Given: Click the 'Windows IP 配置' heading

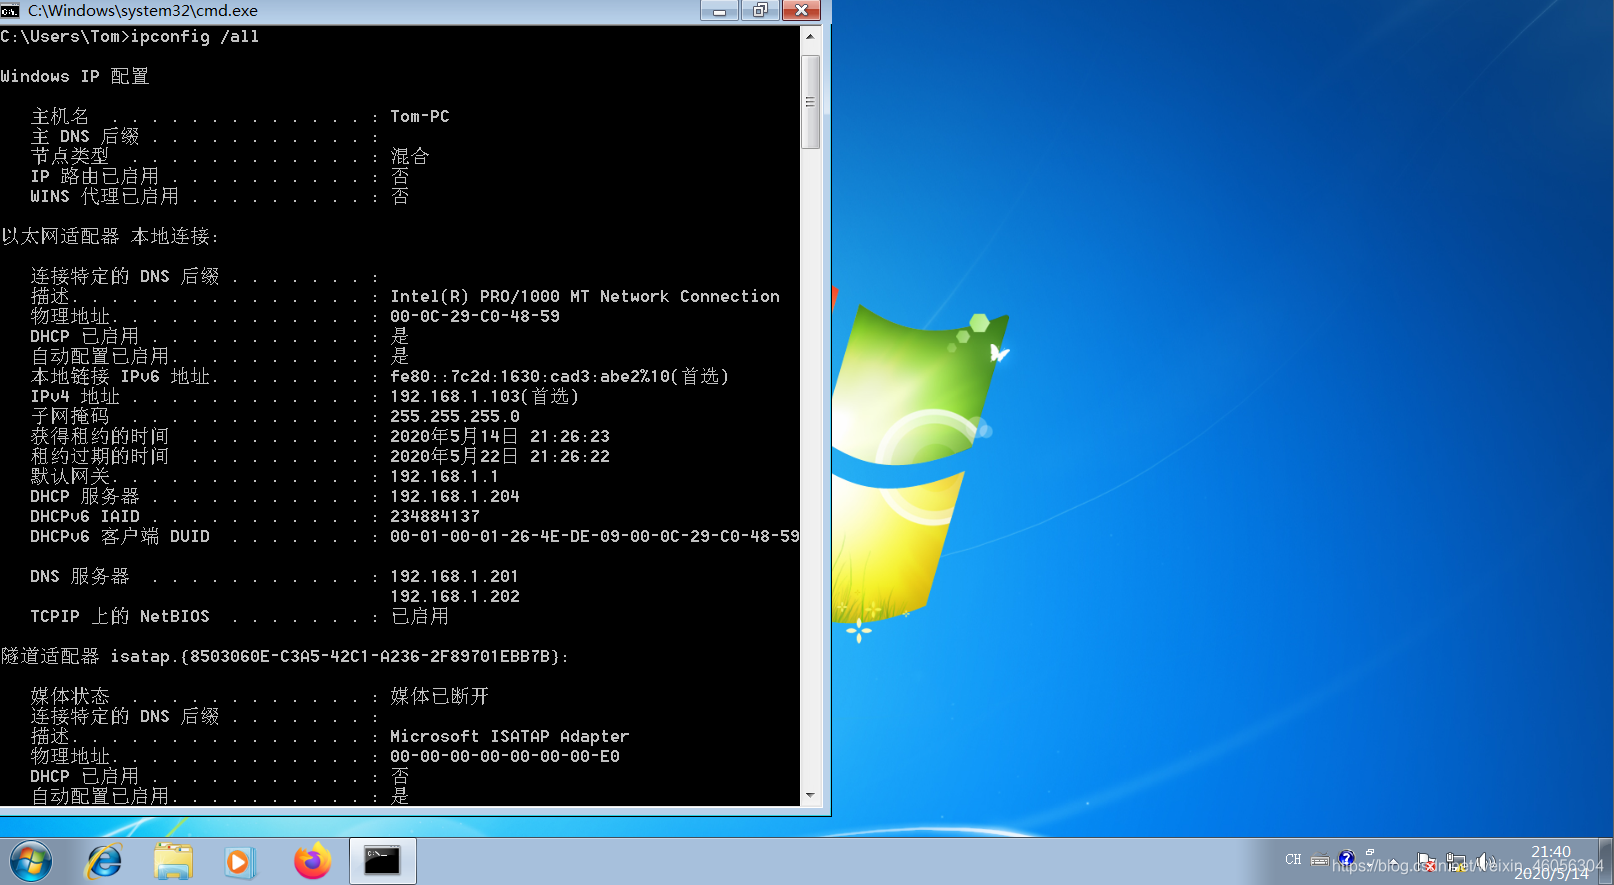Looking at the screenshot, I should (75, 77).
